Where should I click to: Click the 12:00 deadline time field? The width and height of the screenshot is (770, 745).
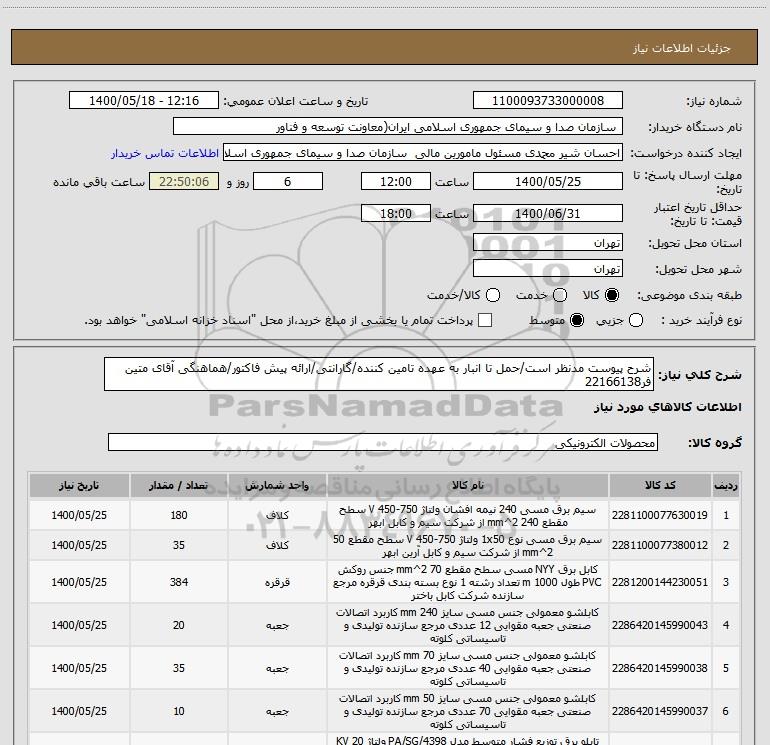point(396,182)
